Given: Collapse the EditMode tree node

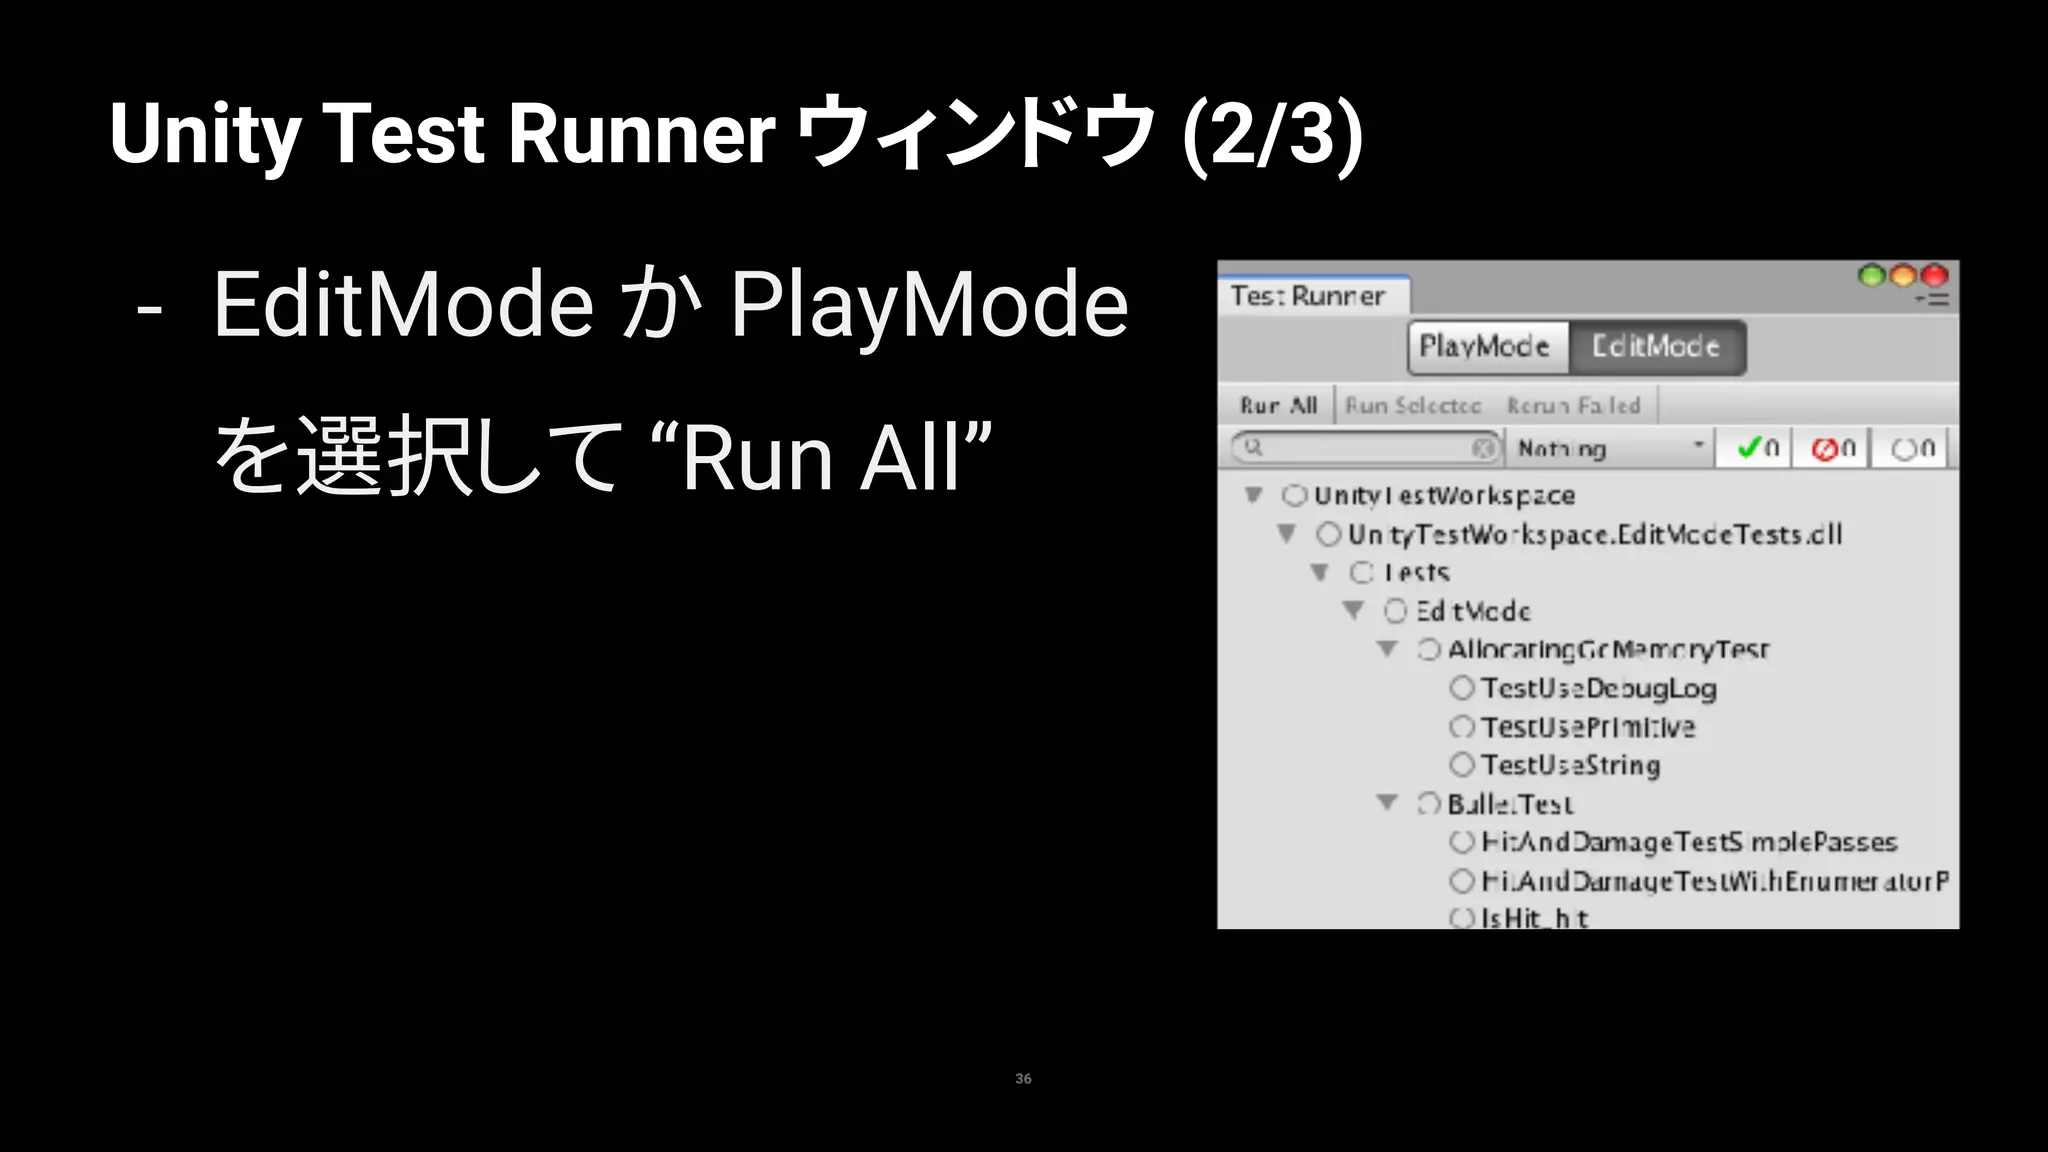Looking at the screenshot, I should [1354, 610].
